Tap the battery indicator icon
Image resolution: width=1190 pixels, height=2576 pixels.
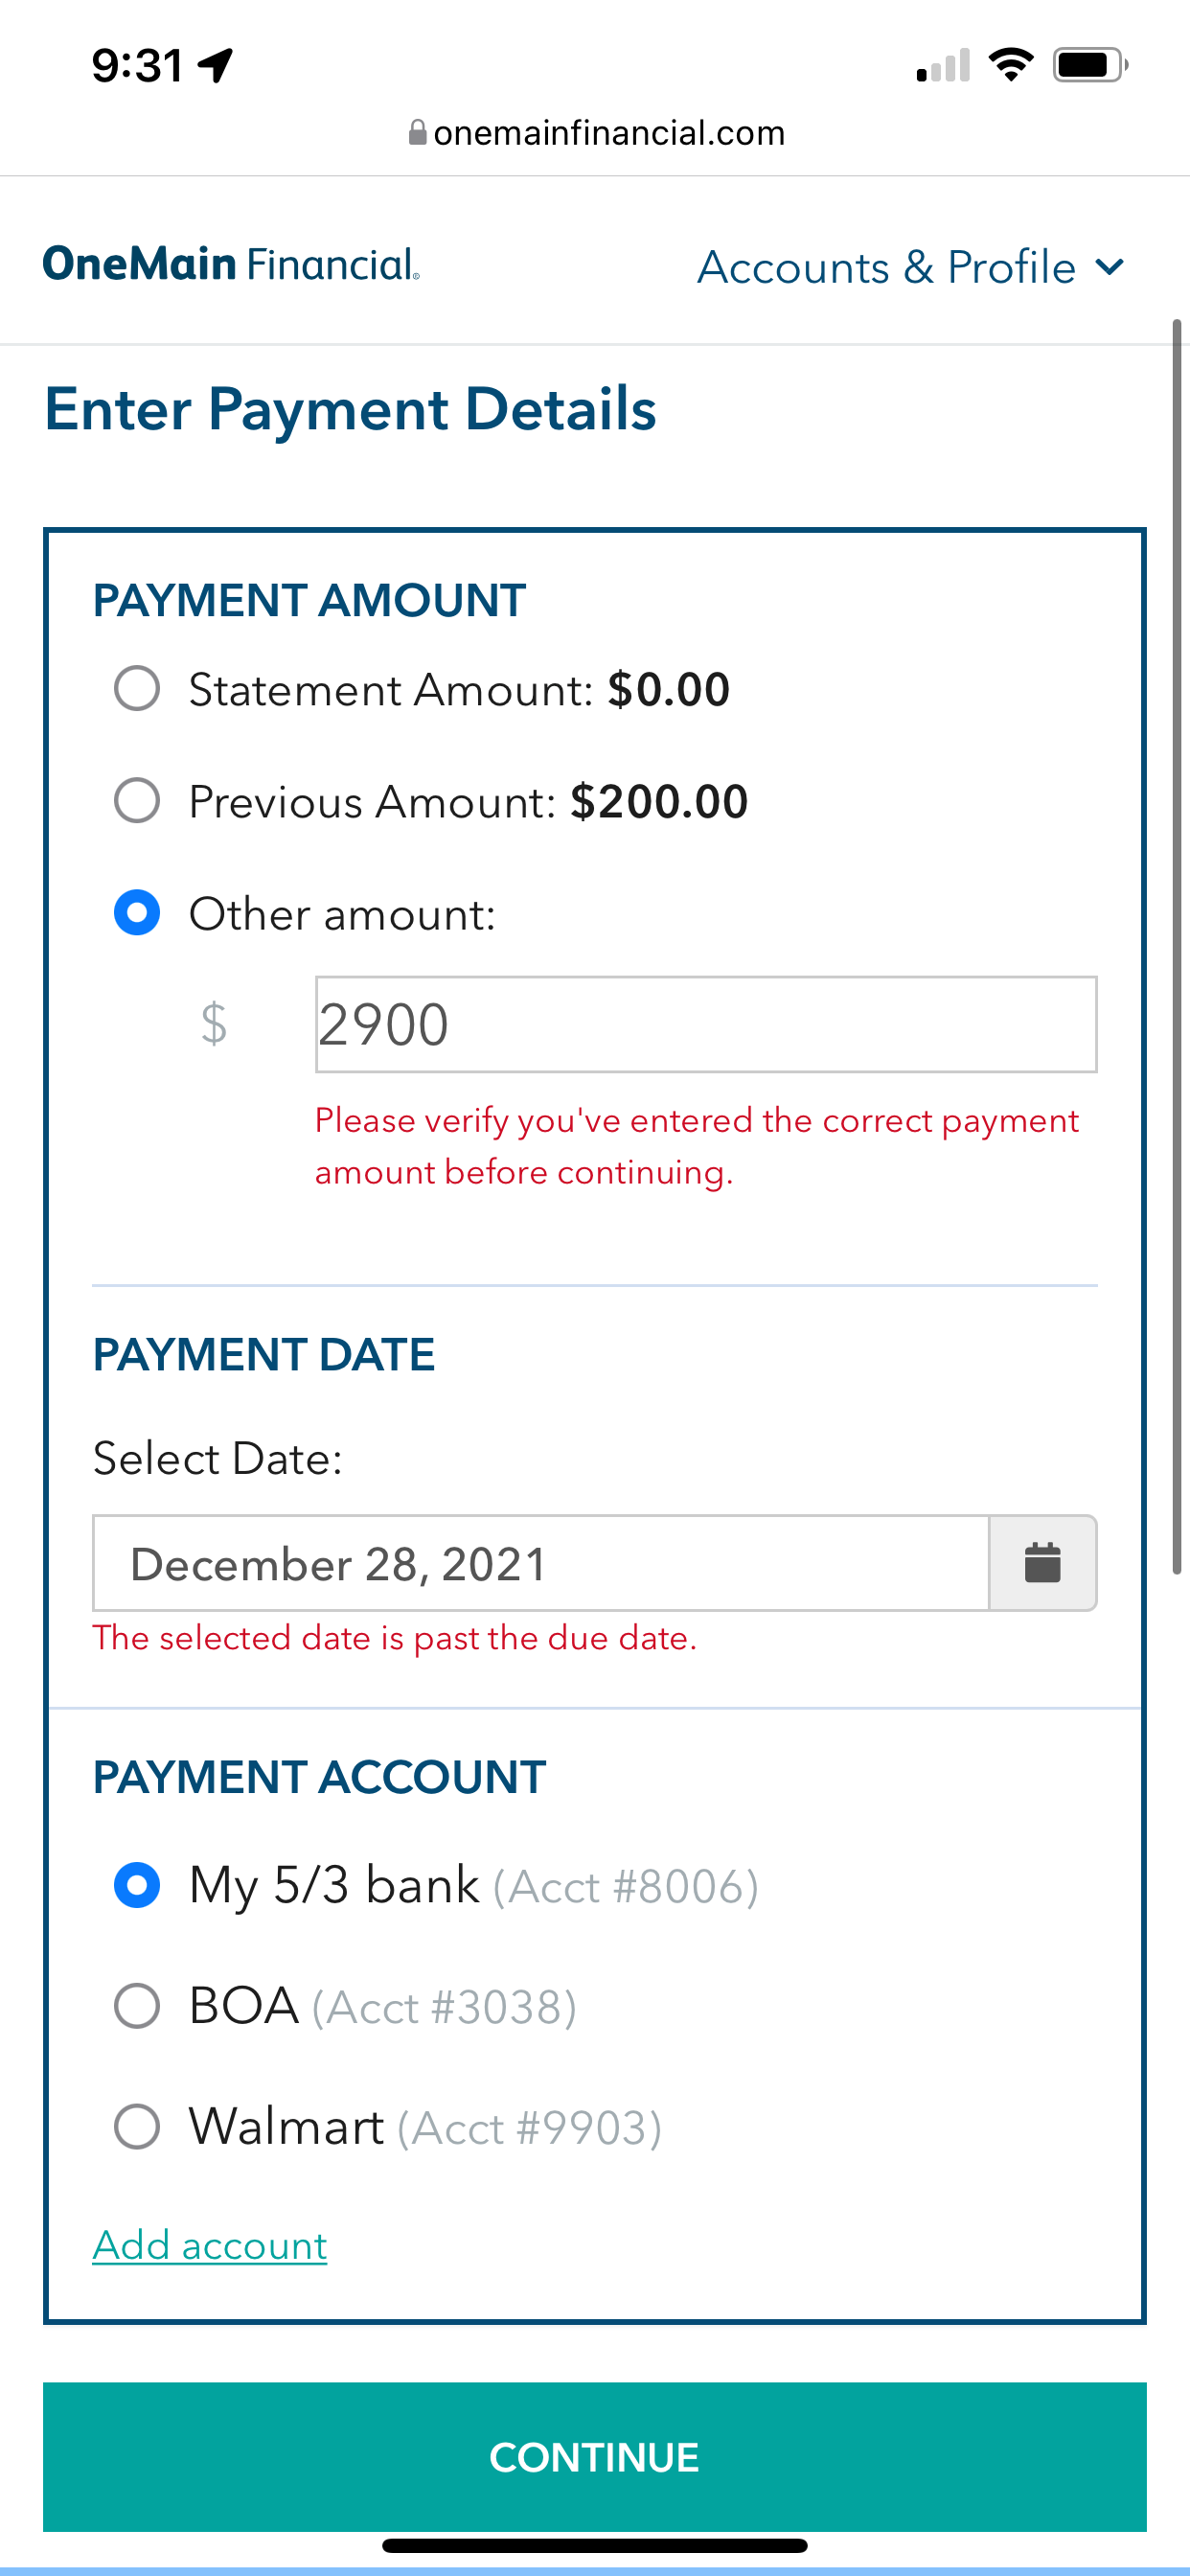click(x=1089, y=65)
